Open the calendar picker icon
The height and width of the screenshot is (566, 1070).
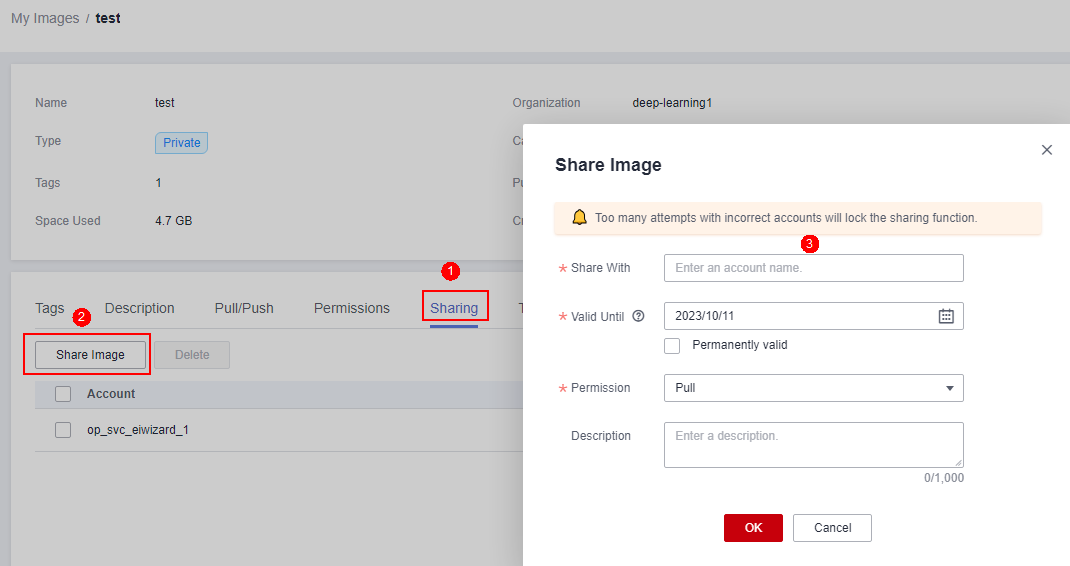[946, 316]
